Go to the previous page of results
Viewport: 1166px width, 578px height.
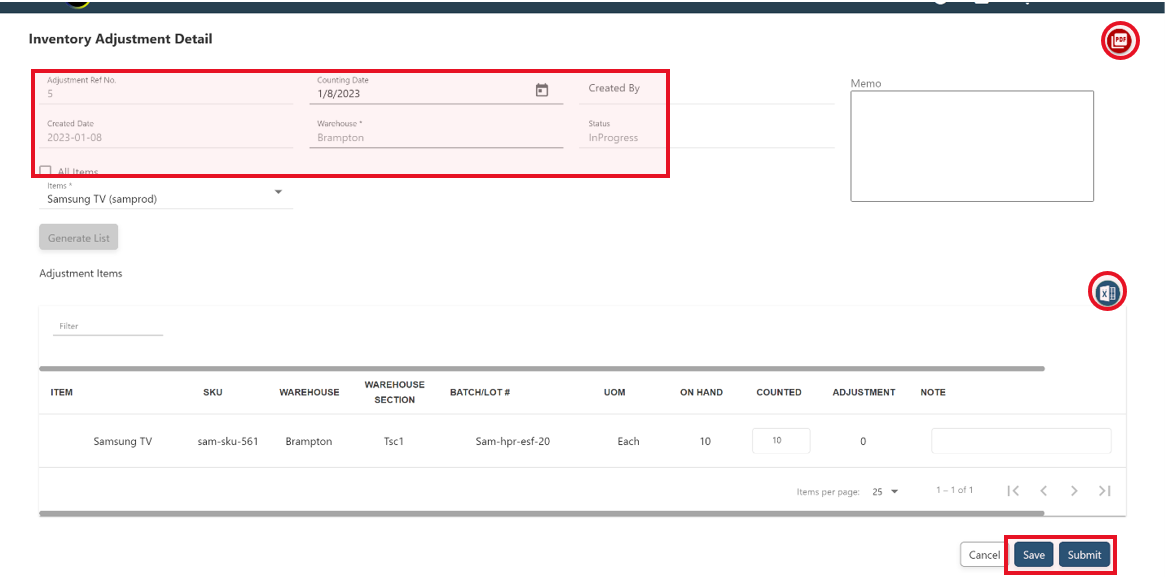coord(1044,490)
